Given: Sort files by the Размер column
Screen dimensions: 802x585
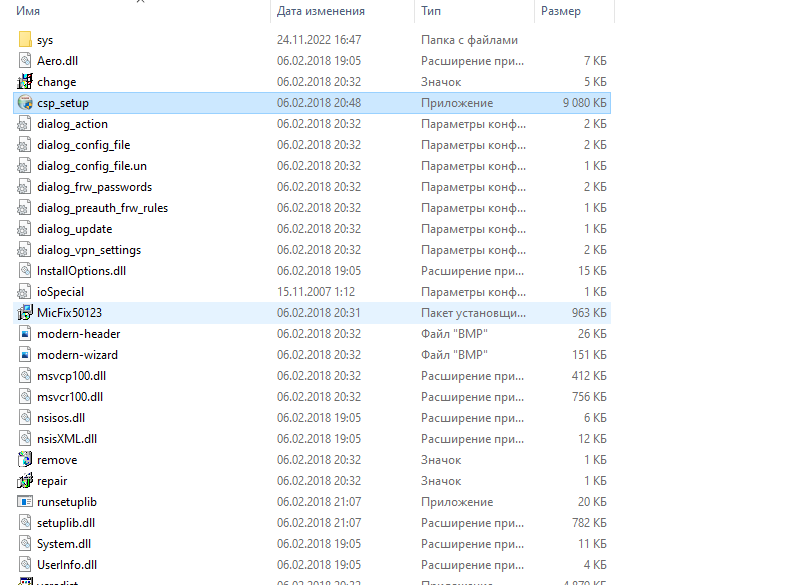Looking at the screenshot, I should (x=561, y=11).
